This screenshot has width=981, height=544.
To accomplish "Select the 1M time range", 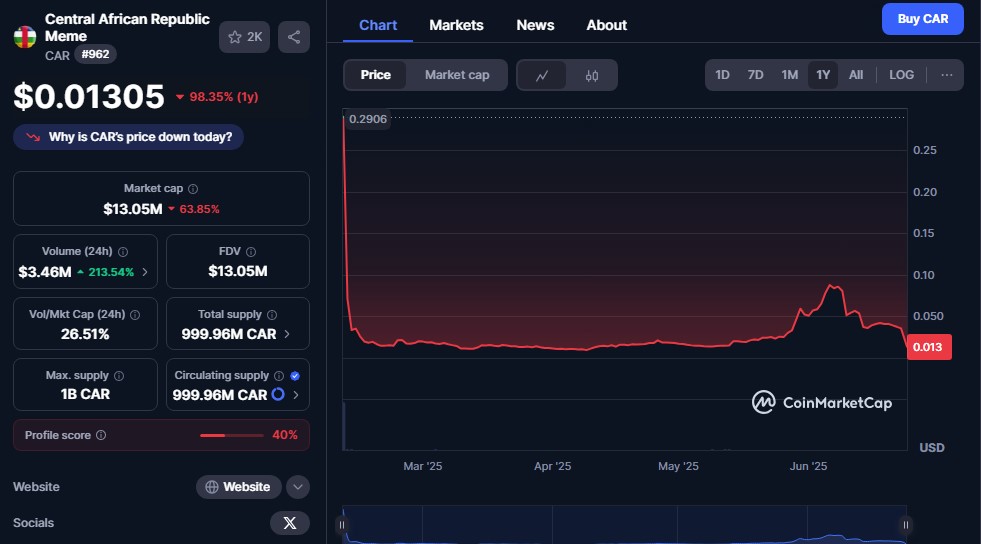I will [x=790, y=75].
